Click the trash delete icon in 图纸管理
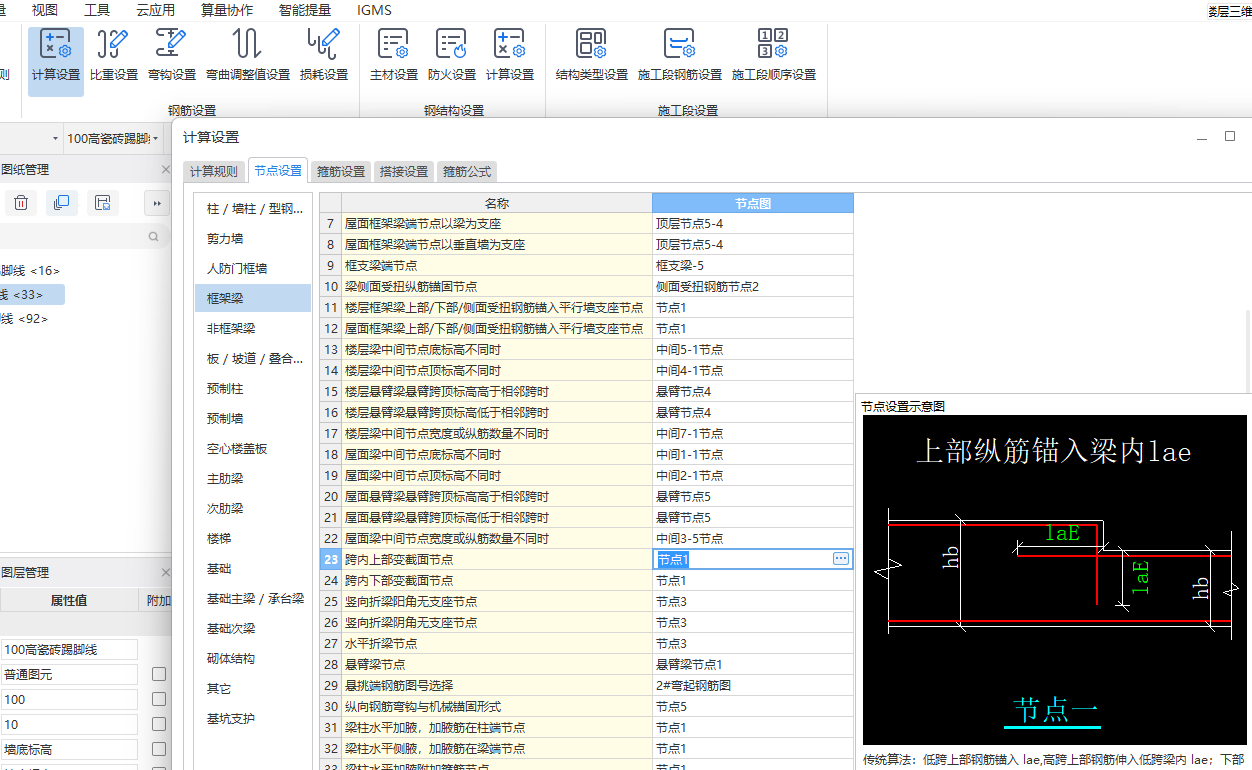This screenshot has width=1252, height=770. (21, 203)
